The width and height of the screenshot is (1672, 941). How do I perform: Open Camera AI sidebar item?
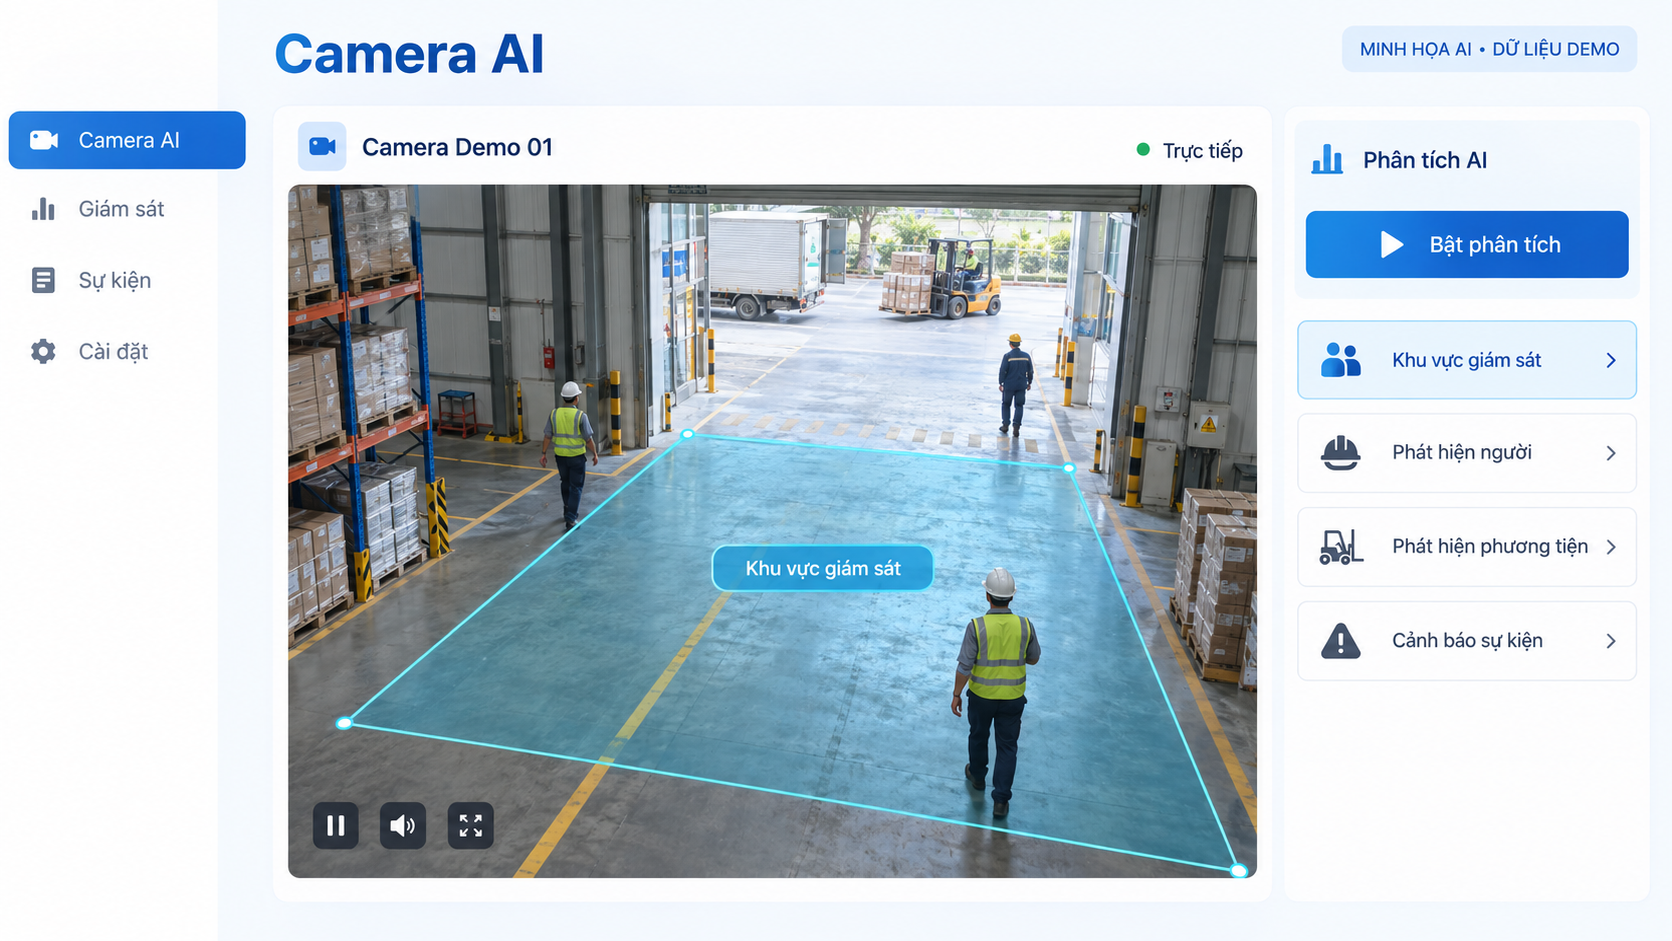click(x=127, y=140)
